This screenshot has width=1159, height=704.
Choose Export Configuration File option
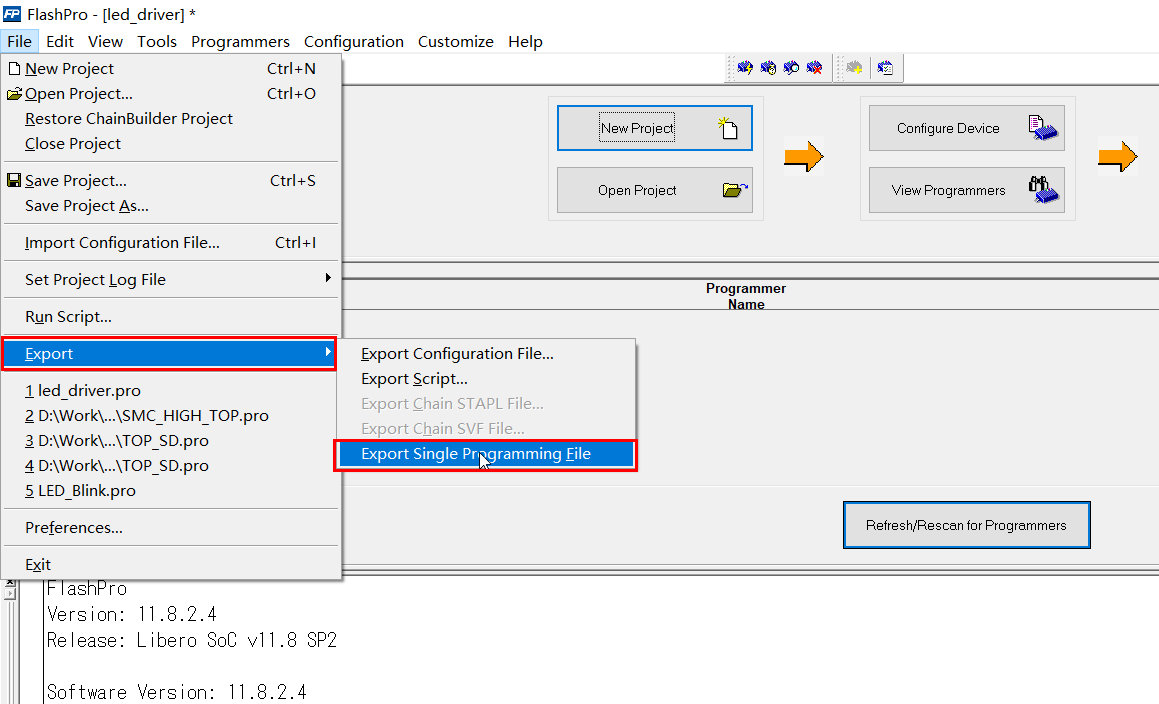tap(457, 353)
